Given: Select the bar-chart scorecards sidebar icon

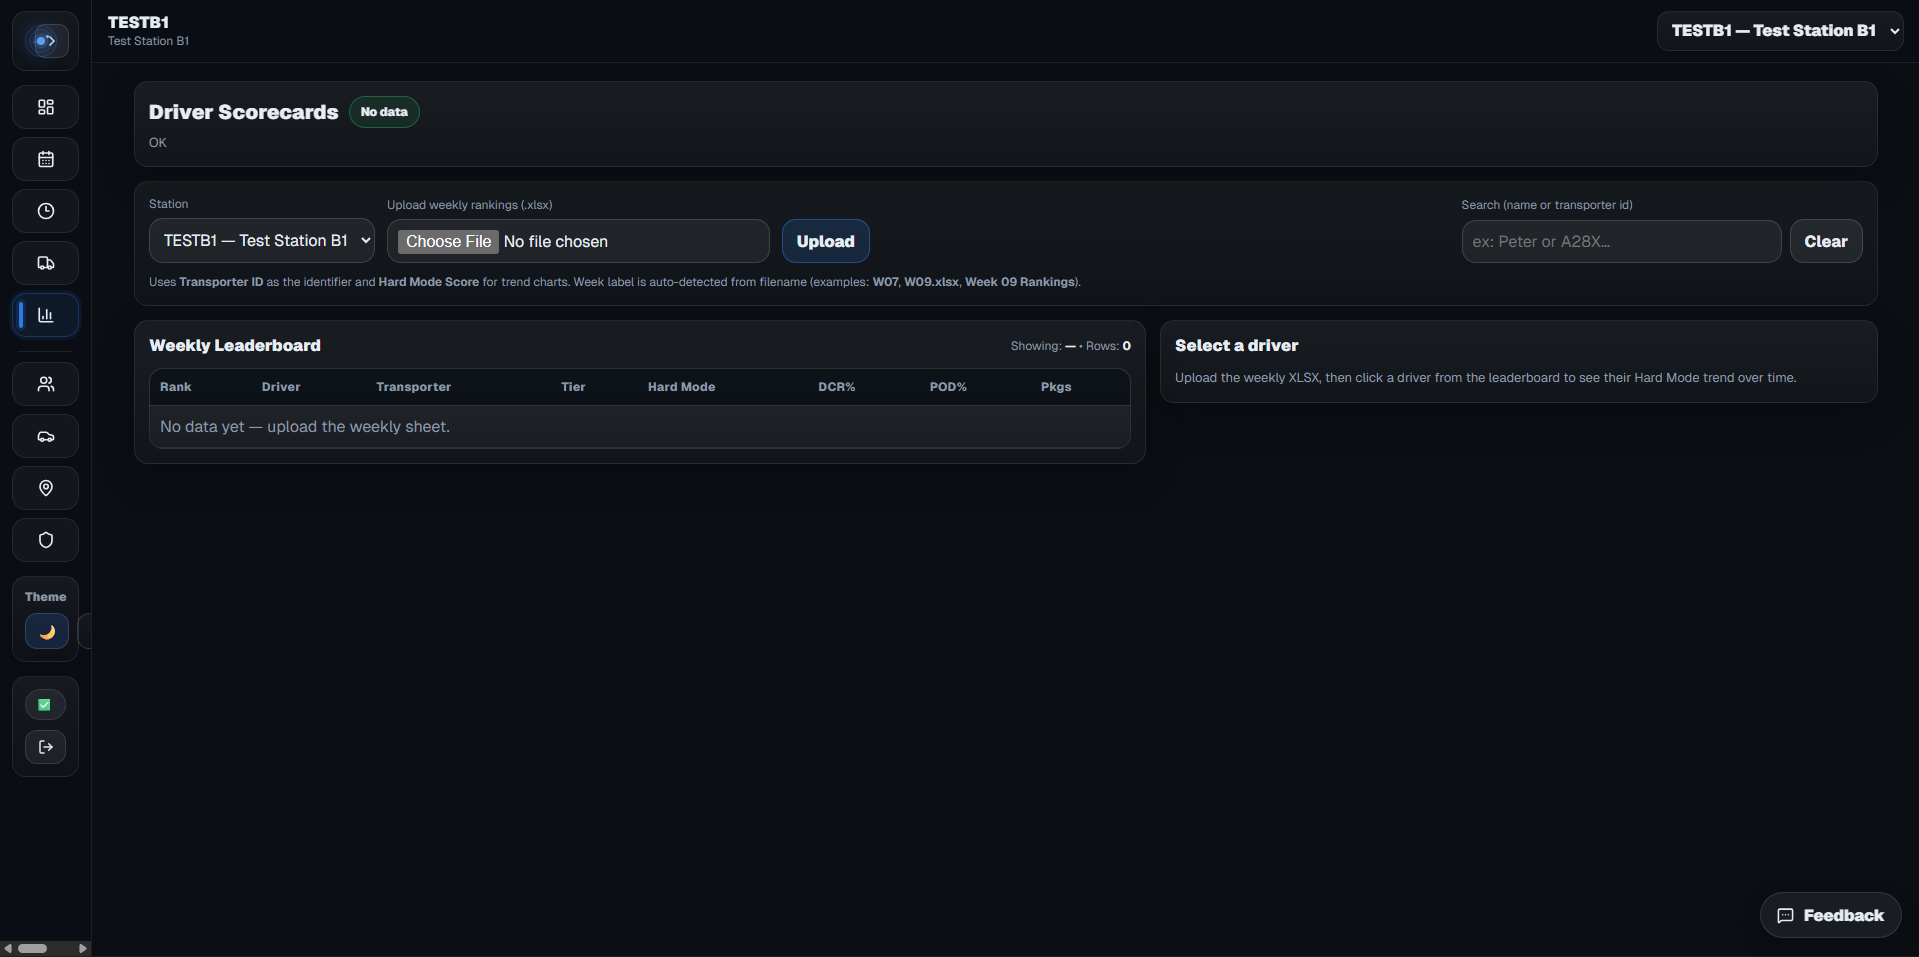Looking at the screenshot, I should click(x=45, y=315).
